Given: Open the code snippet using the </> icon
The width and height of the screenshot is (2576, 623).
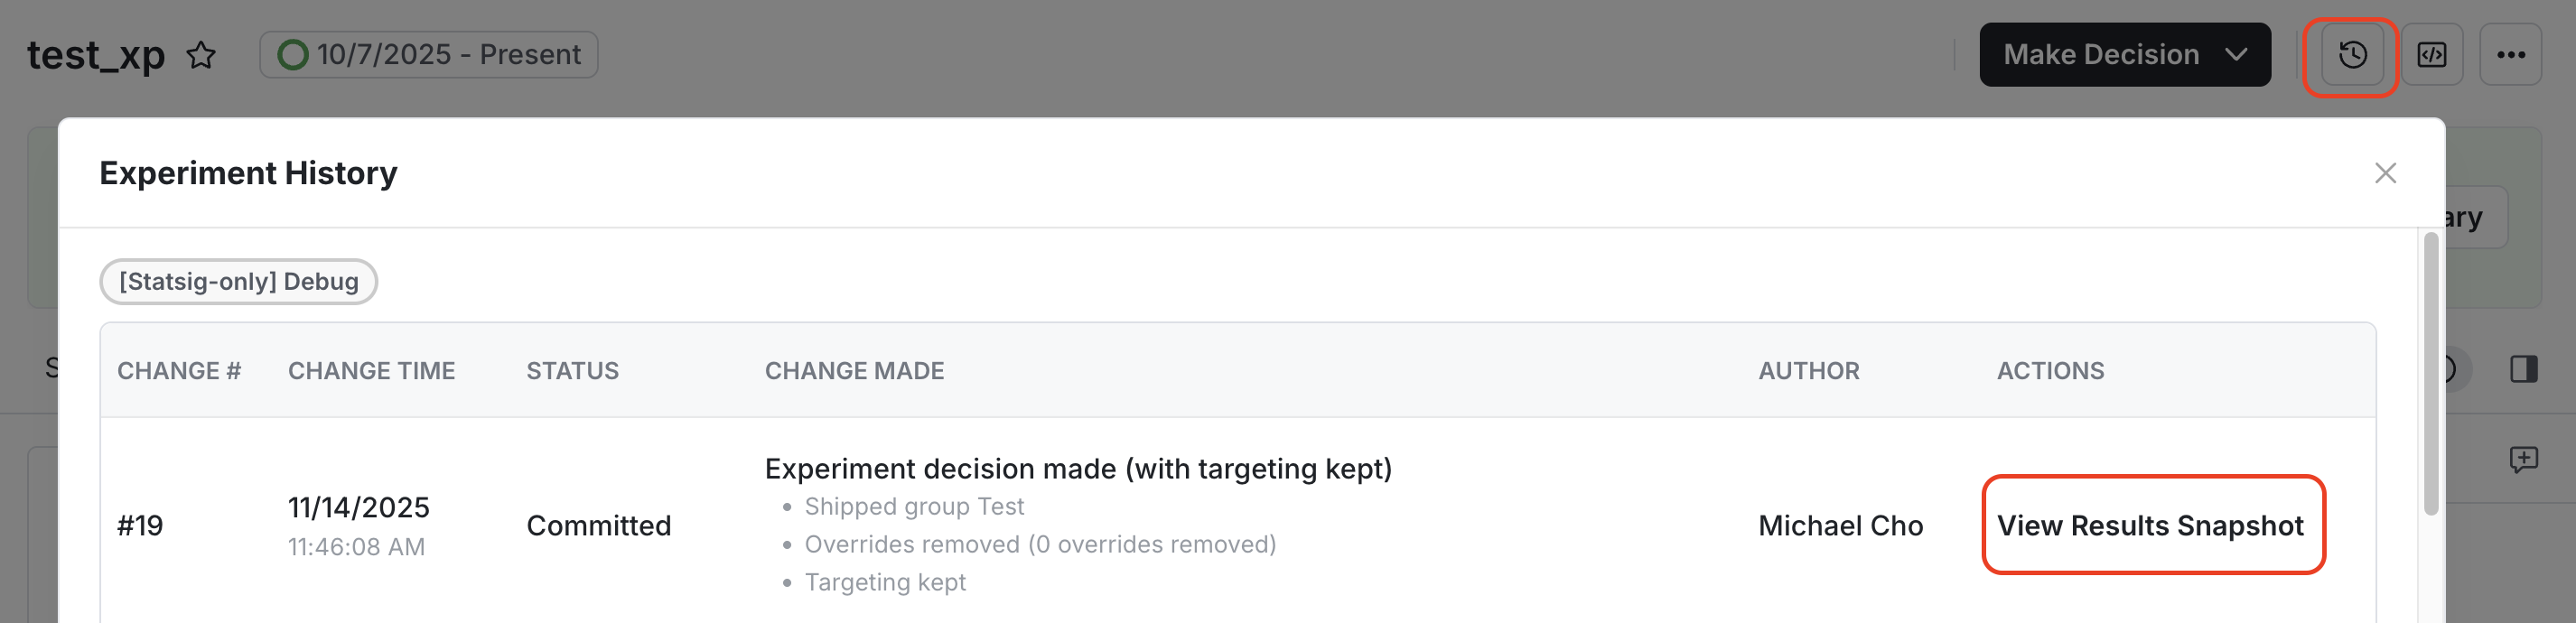Looking at the screenshot, I should pyautogui.click(x=2433, y=54).
